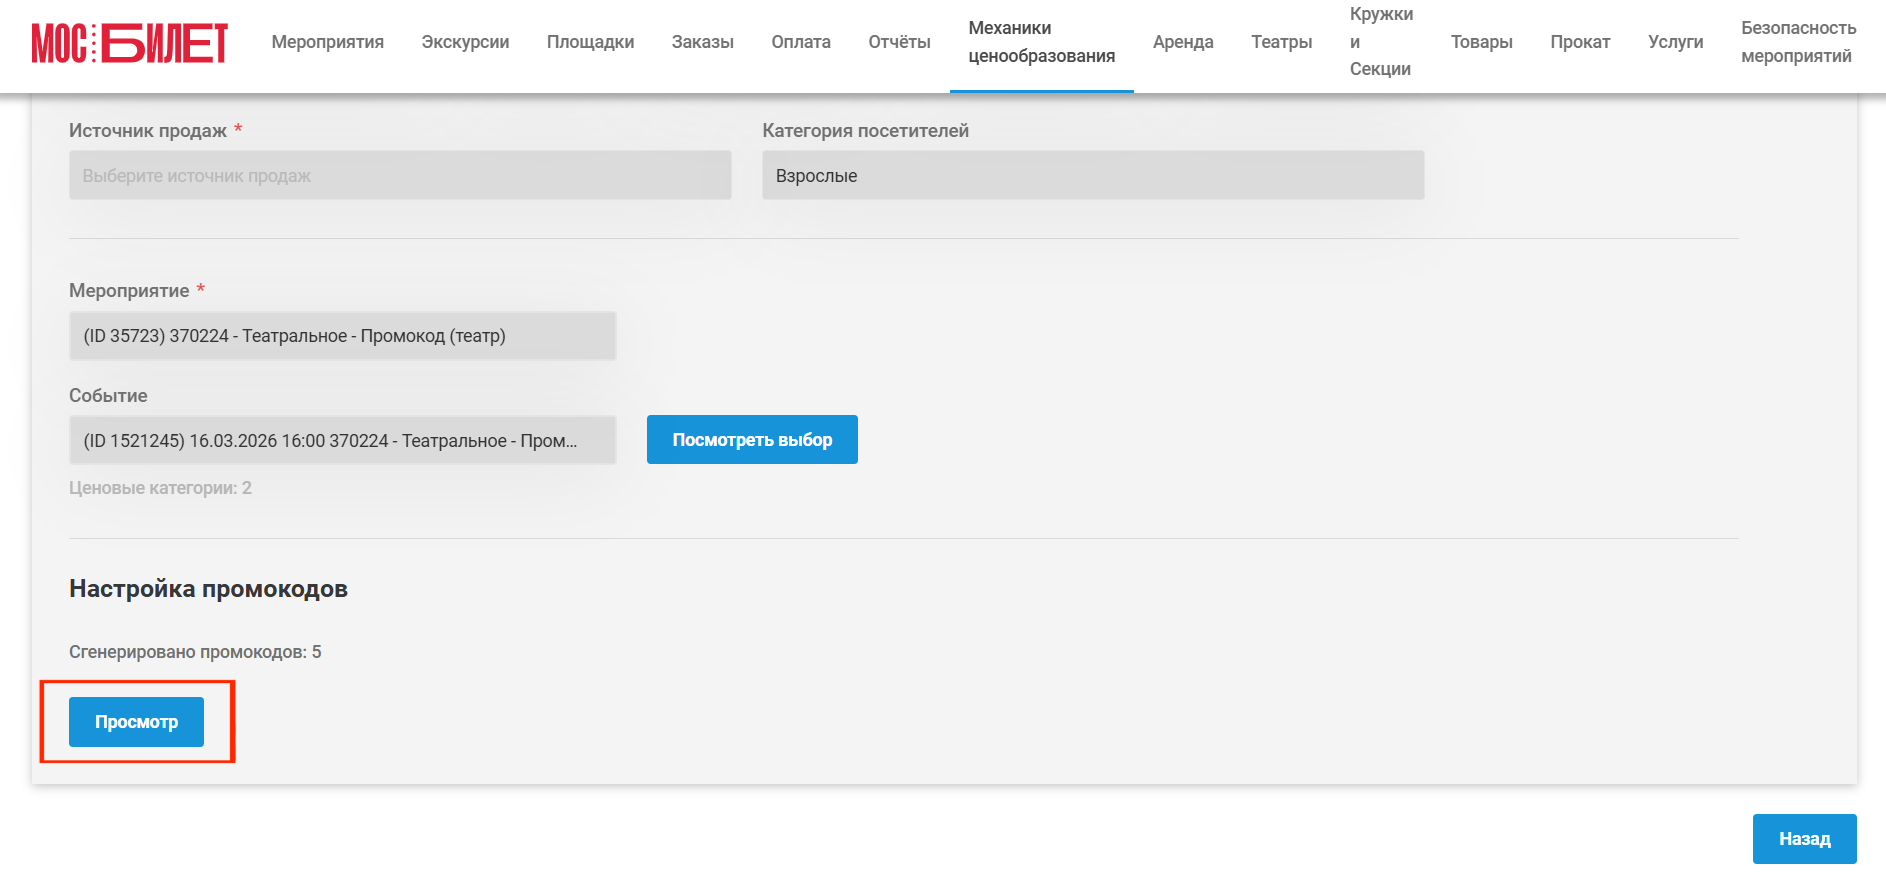
Task: Open the Услуги menu item
Action: pyautogui.click(x=1676, y=42)
